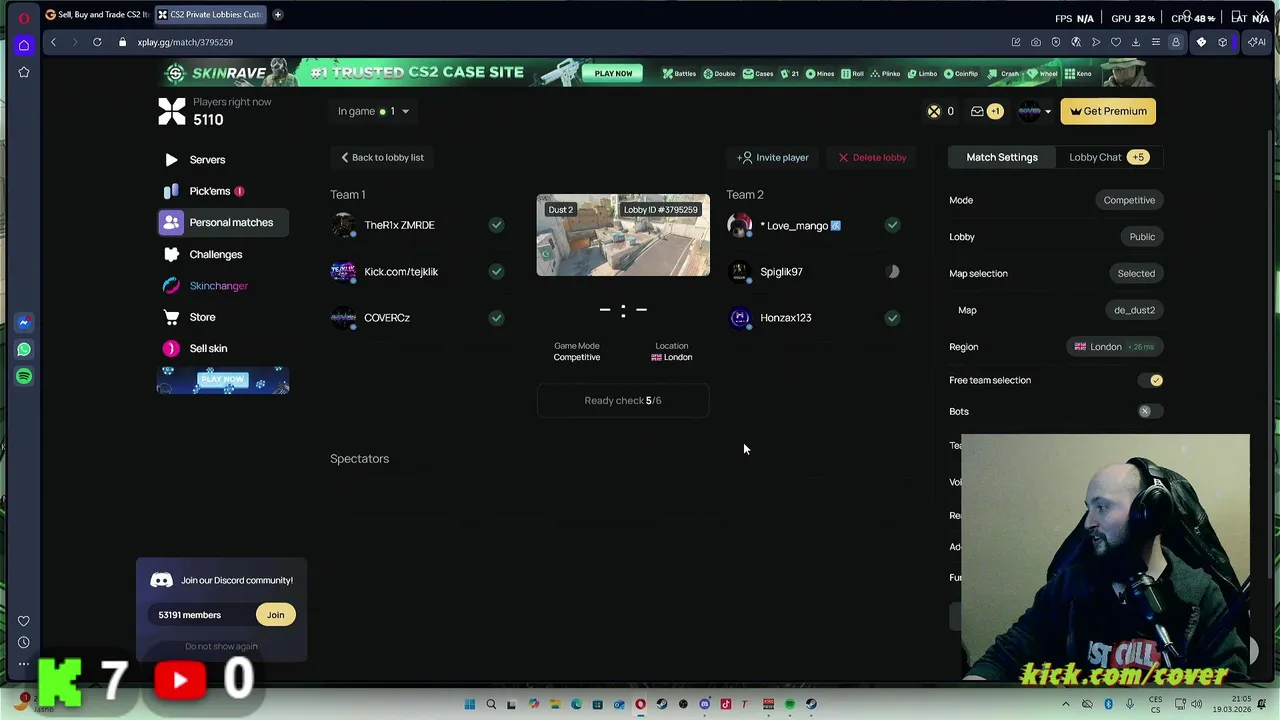The image size is (1280, 720).
Task: Open the profile avatar dropdown
Action: 1035,111
